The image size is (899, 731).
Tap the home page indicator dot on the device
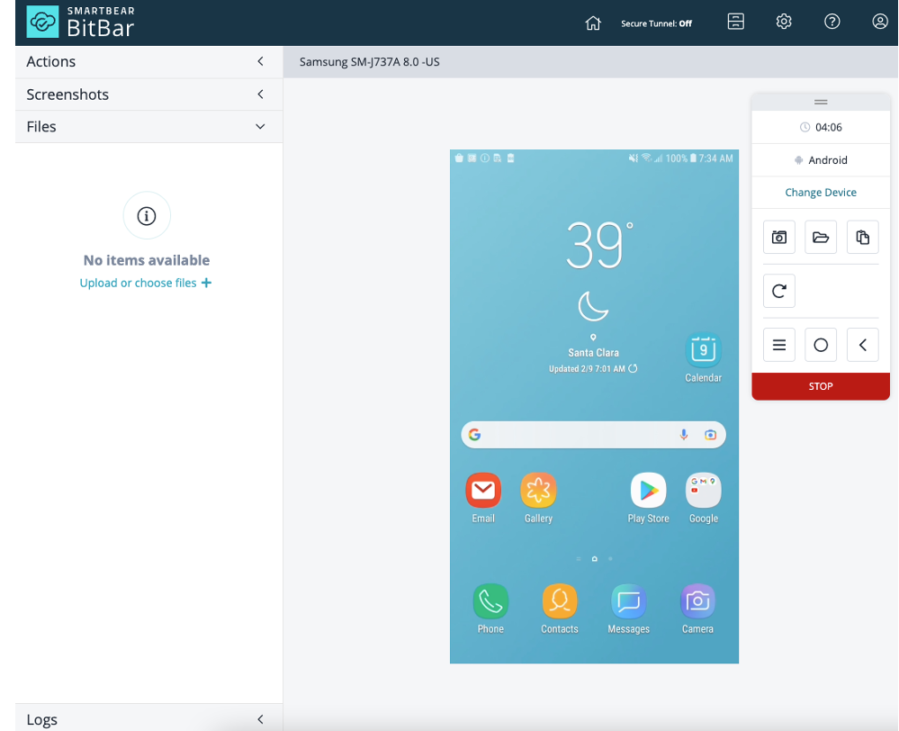595,558
